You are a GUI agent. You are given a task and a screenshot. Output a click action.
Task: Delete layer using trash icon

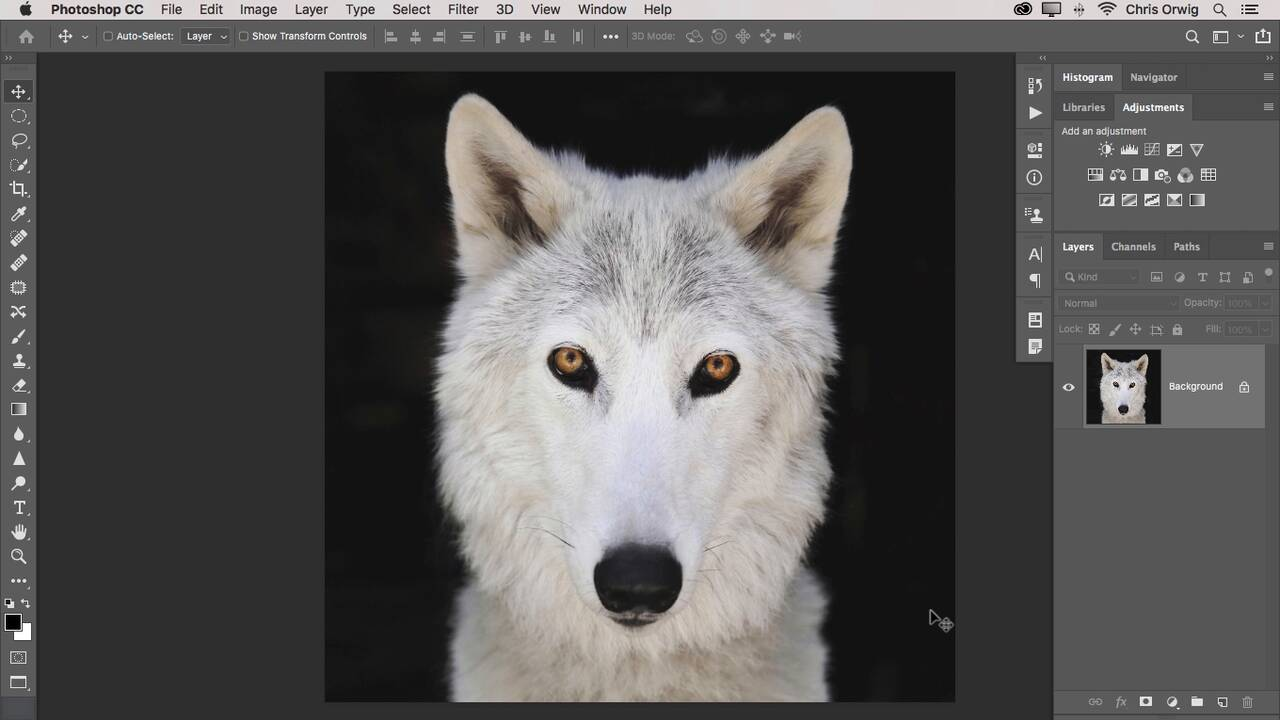pyautogui.click(x=1247, y=702)
